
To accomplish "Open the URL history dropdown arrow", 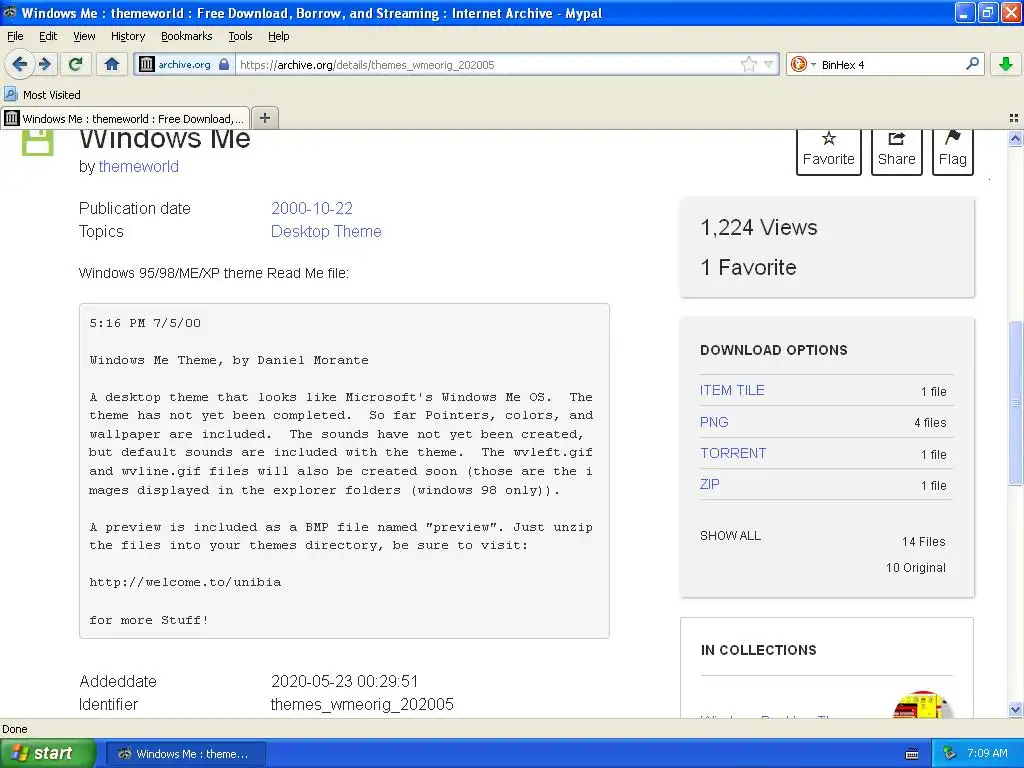I will (x=769, y=64).
